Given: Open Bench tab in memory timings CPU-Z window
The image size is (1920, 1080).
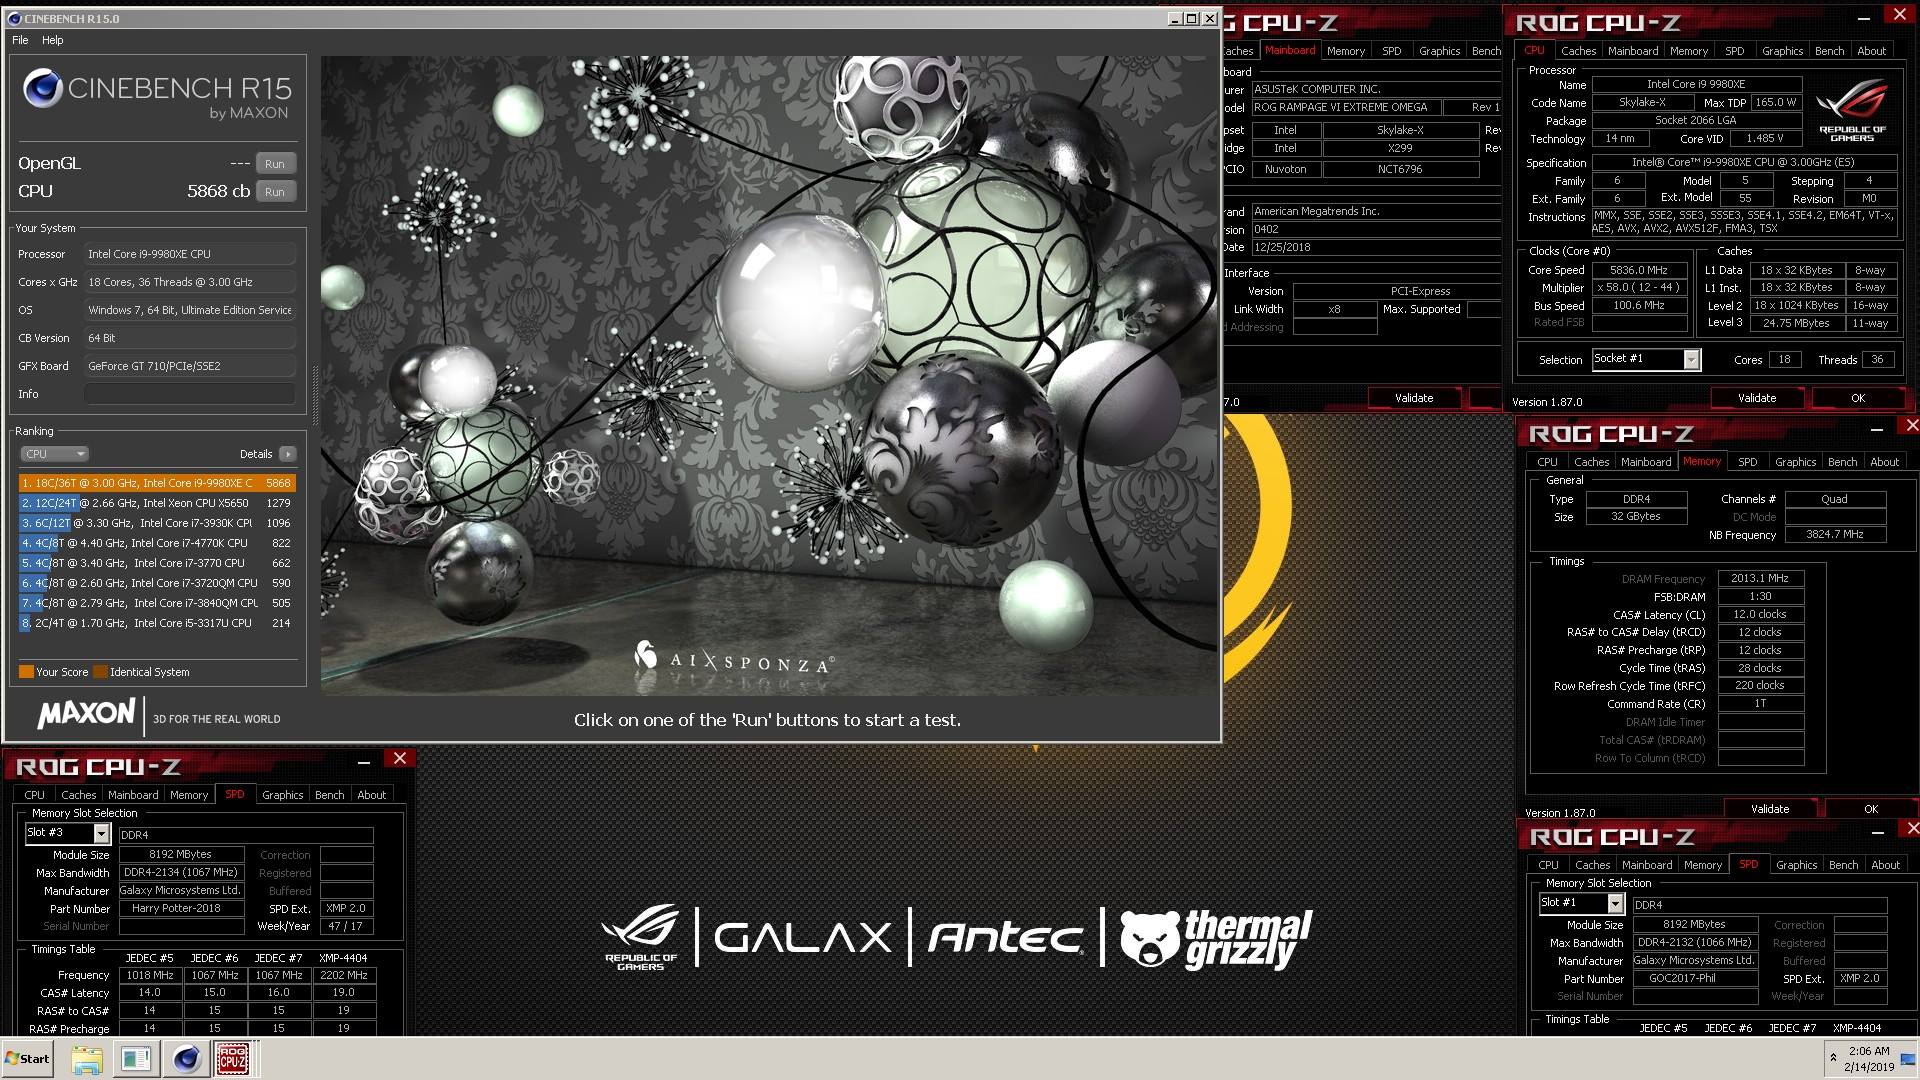Looking at the screenshot, I should click(x=1843, y=462).
